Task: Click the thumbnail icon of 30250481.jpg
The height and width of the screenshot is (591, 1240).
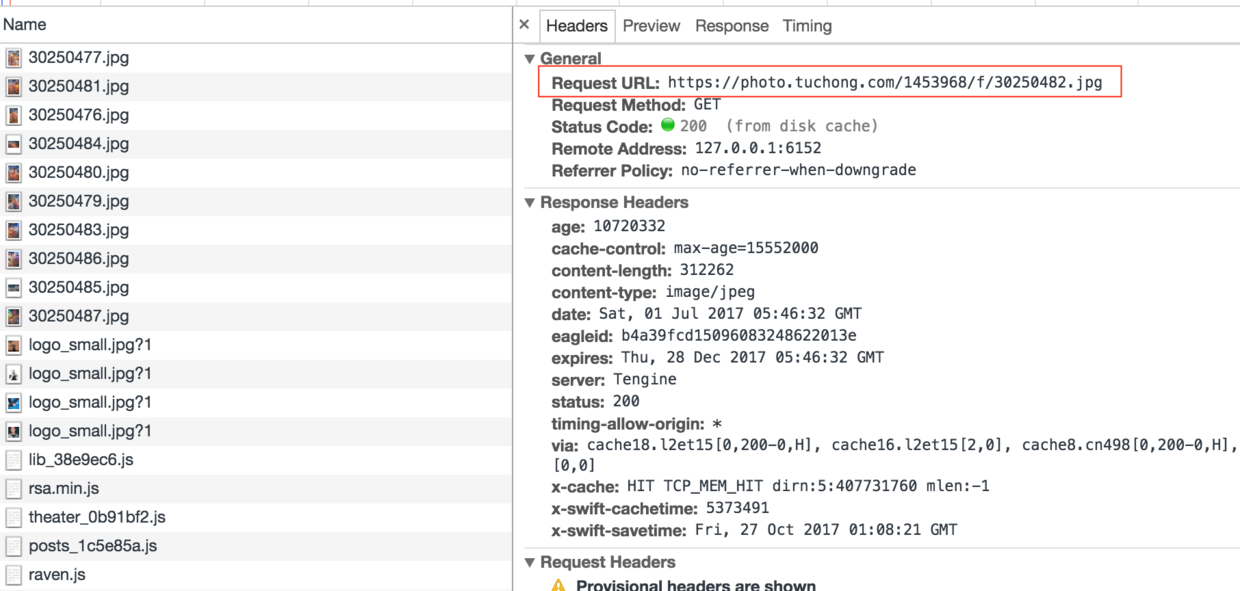Action: 14,87
